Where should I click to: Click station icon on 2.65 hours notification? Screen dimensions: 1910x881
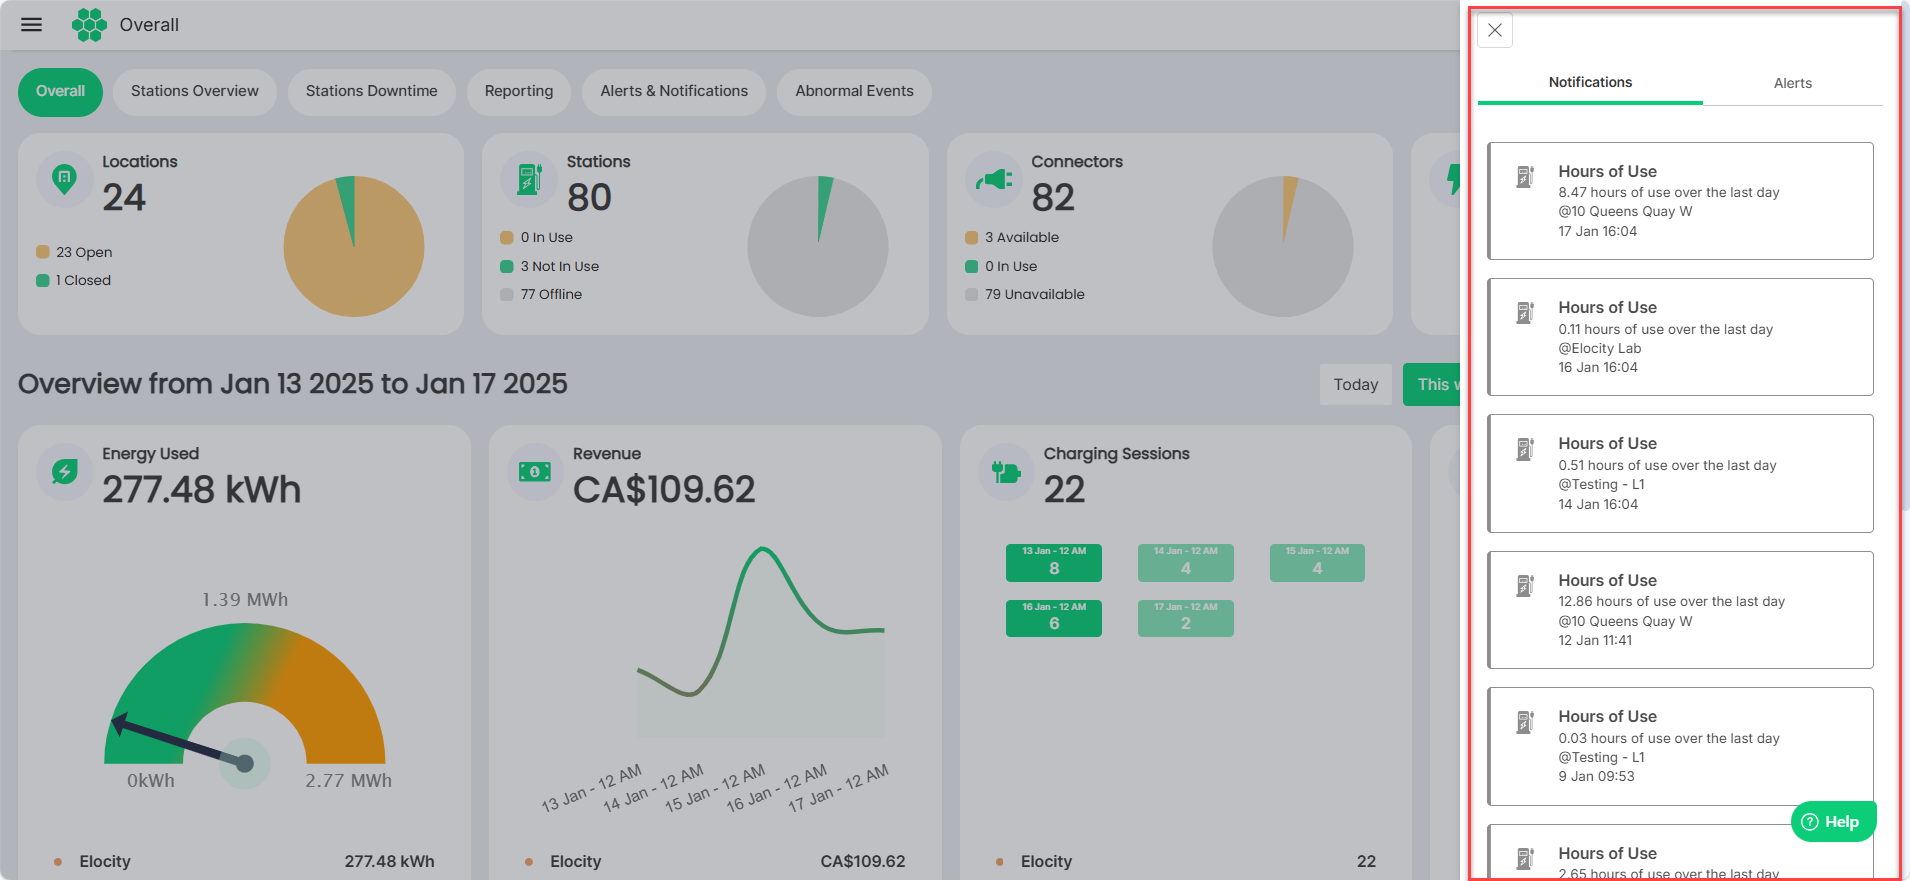[1525, 859]
